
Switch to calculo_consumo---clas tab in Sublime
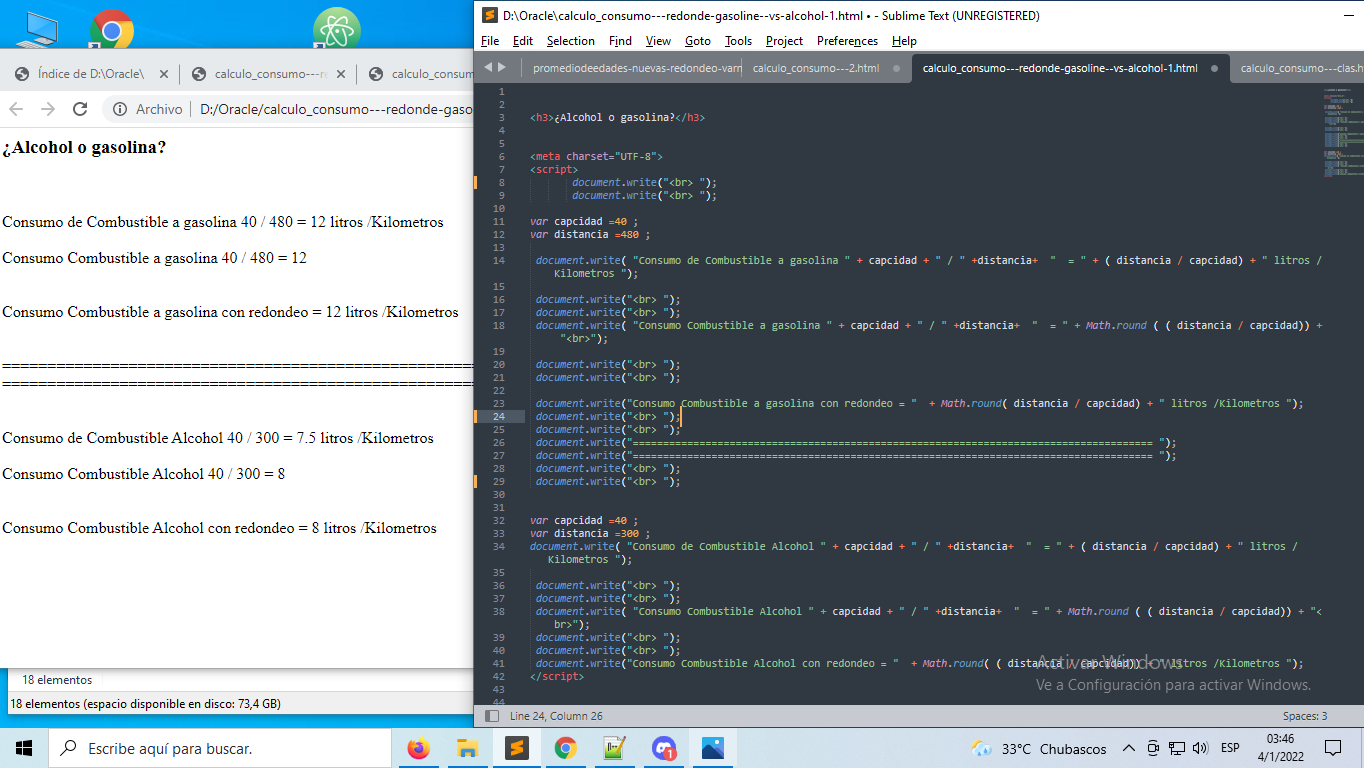pos(1300,68)
